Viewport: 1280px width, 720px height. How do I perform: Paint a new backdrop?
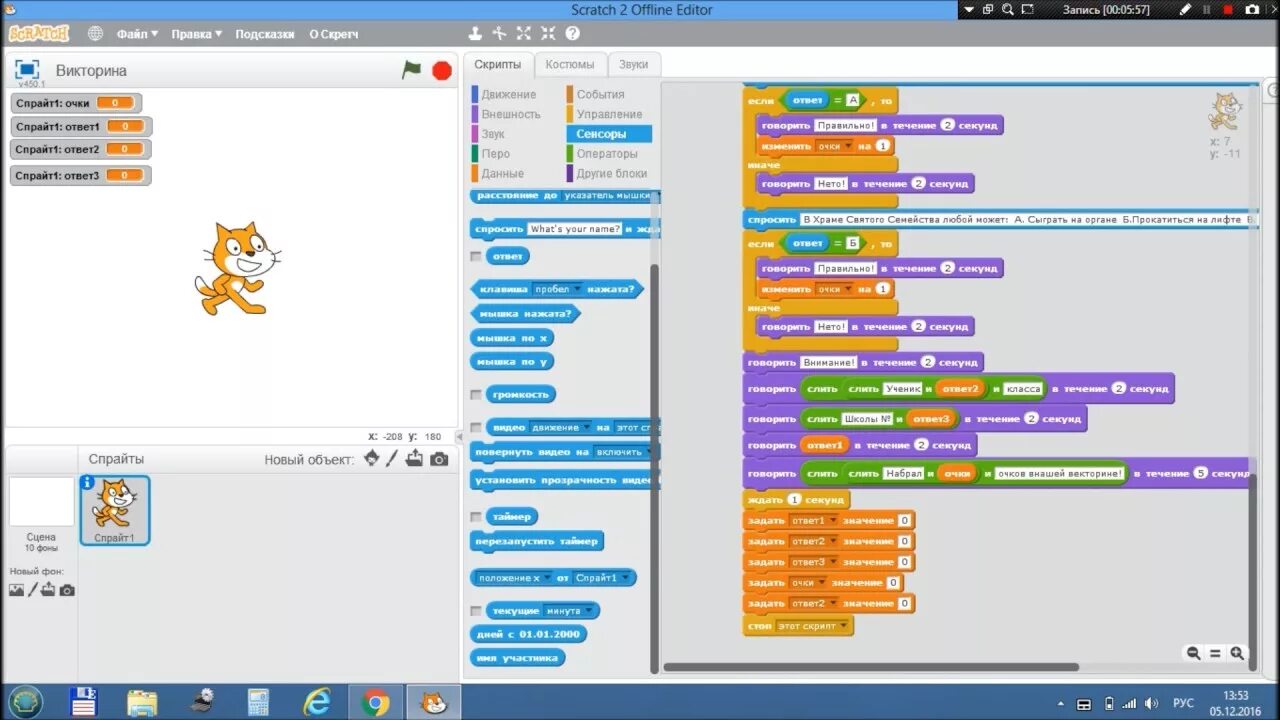tap(32, 590)
